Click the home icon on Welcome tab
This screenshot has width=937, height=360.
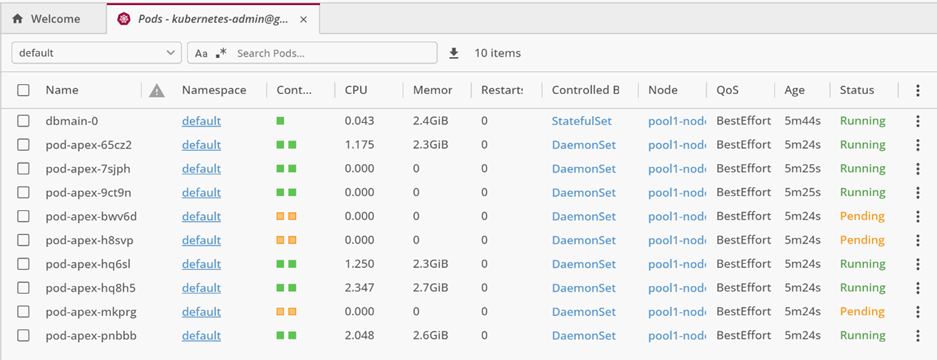[18, 19]
